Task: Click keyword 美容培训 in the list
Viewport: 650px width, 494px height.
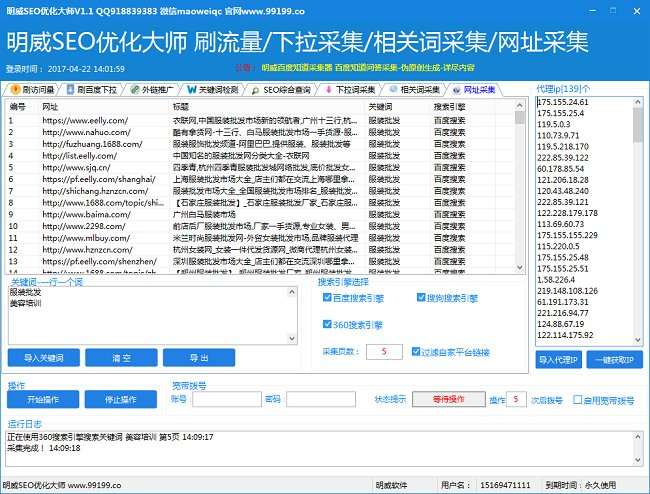Action: (25, 303)
